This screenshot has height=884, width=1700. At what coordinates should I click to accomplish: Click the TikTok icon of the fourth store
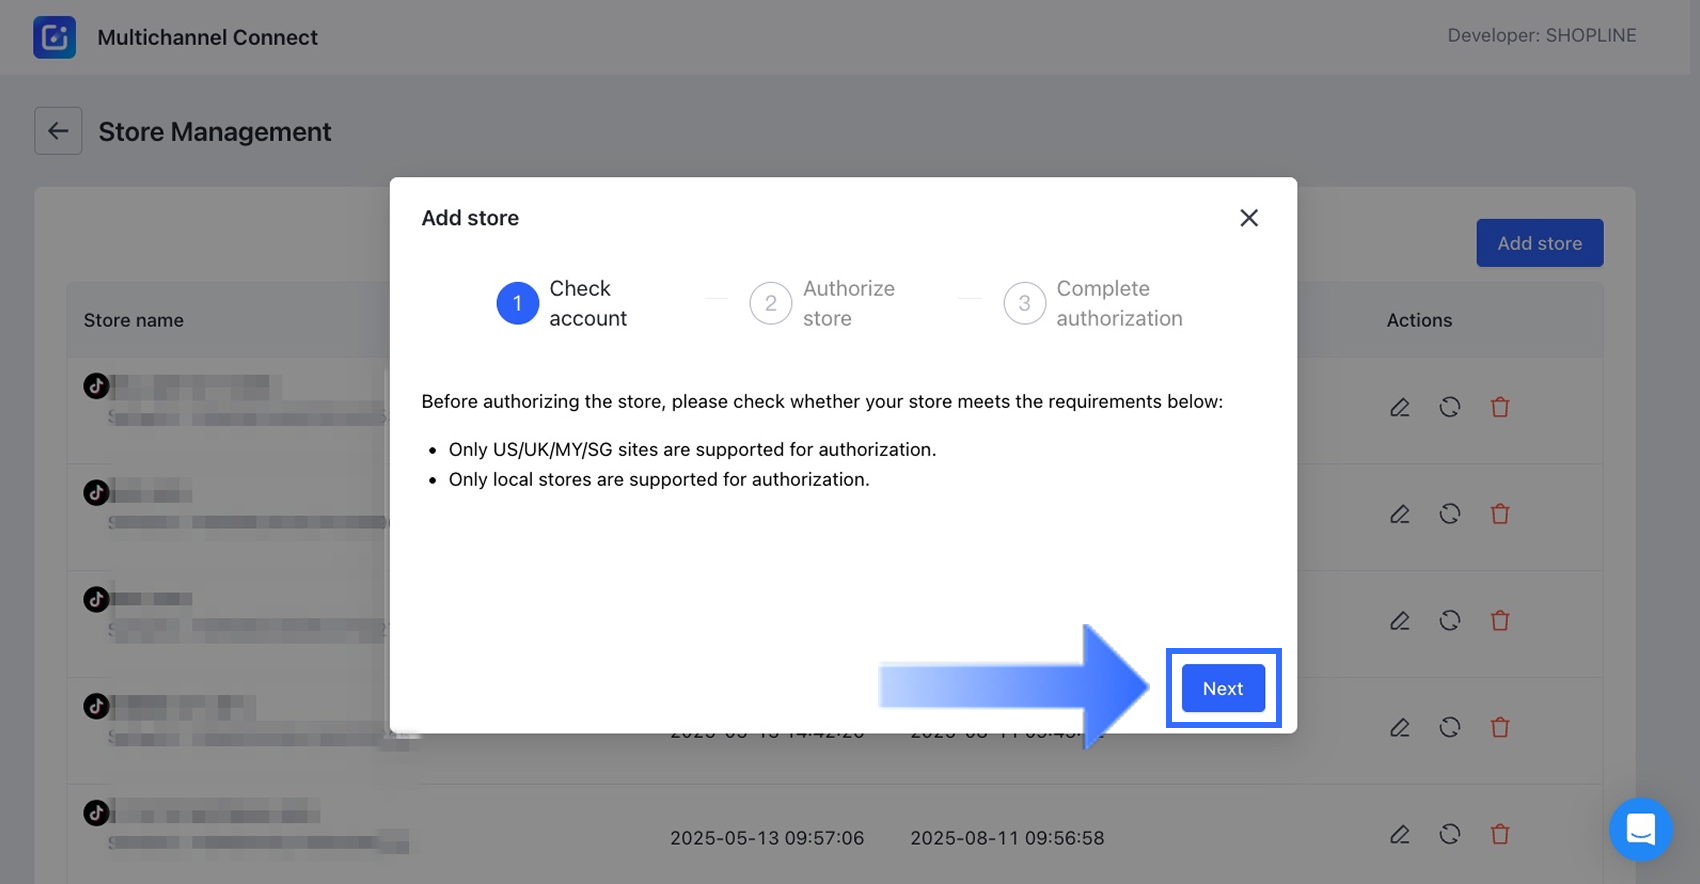[x=96, y=706]
